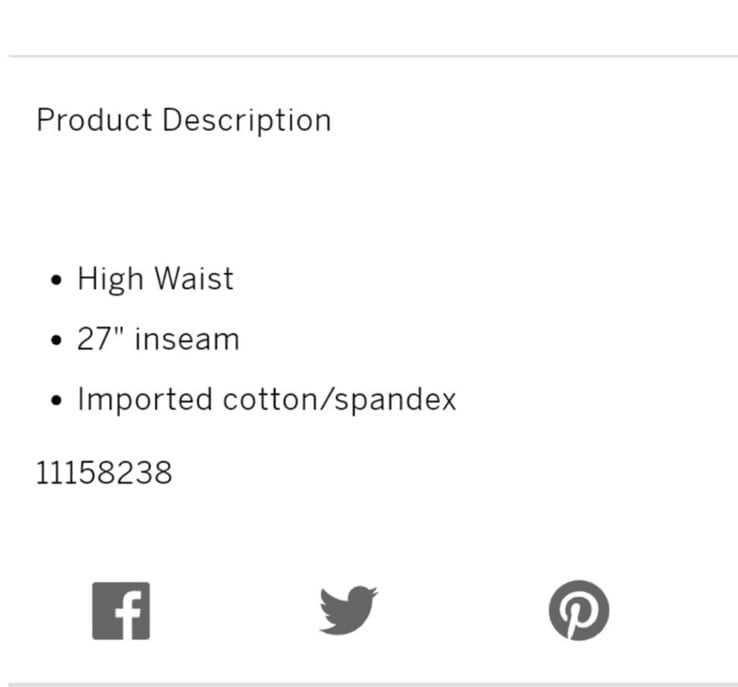
Task: Click the bullet dot before Imported cotton/spandex
Action: pos(56,400)
